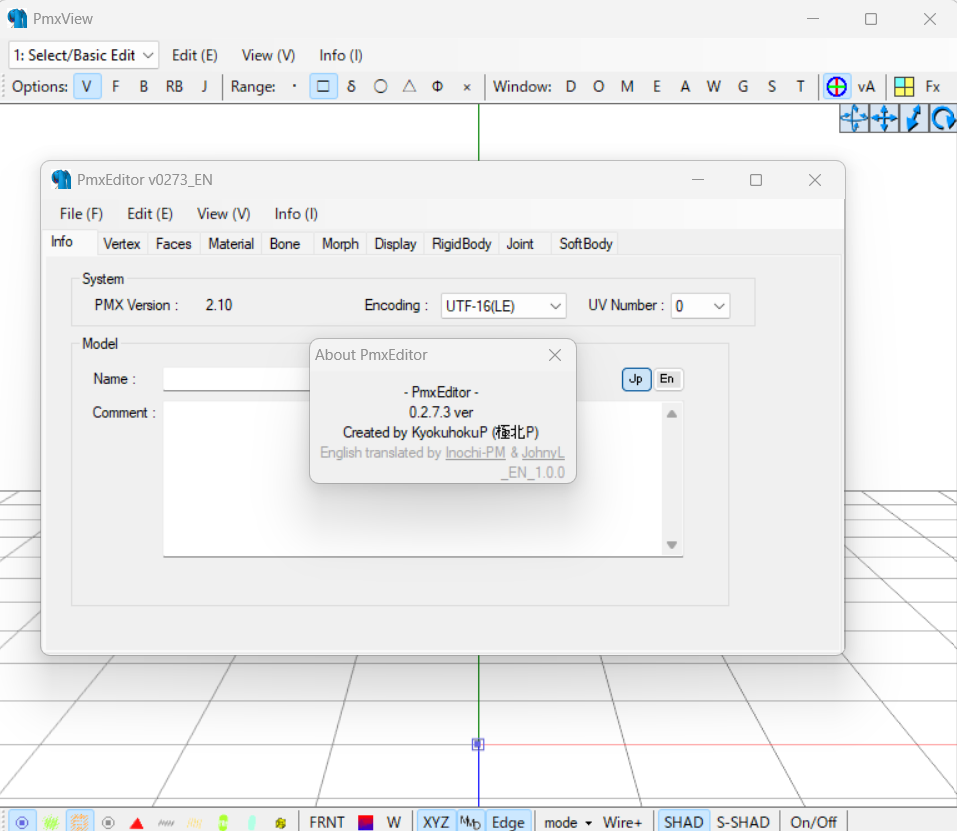The image size is (957, 831).
Task: Select the phi symbol range mode
Action: point(438,86)
